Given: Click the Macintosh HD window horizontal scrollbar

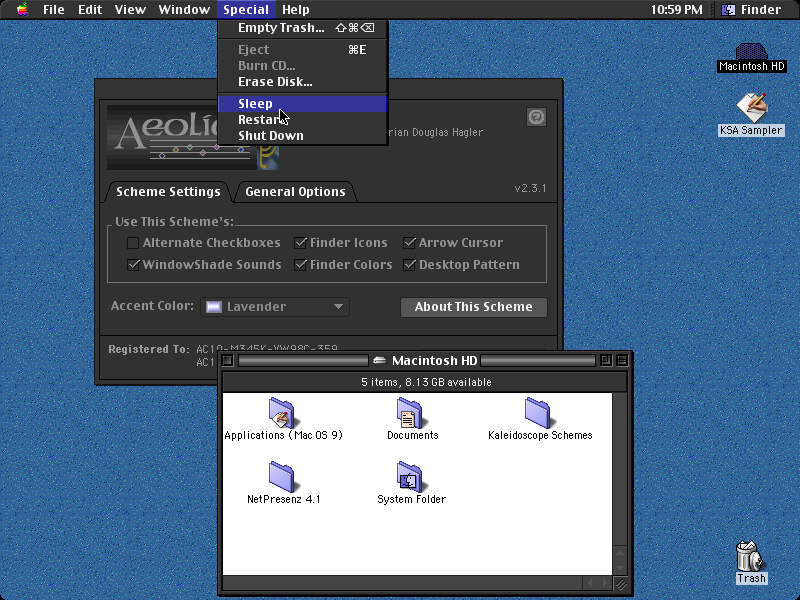Looking at the screenshot, I should [417, 583].
